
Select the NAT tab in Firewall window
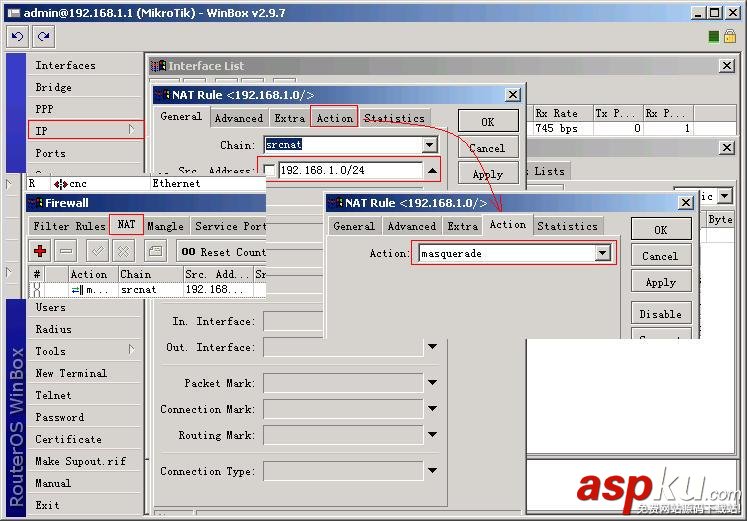click(126, 224)
